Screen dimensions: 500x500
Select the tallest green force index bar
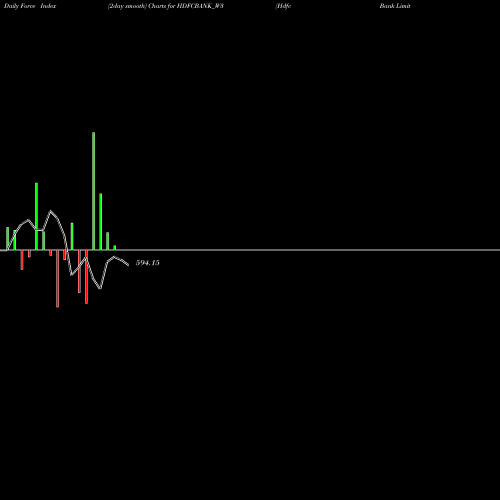[93, 191]
